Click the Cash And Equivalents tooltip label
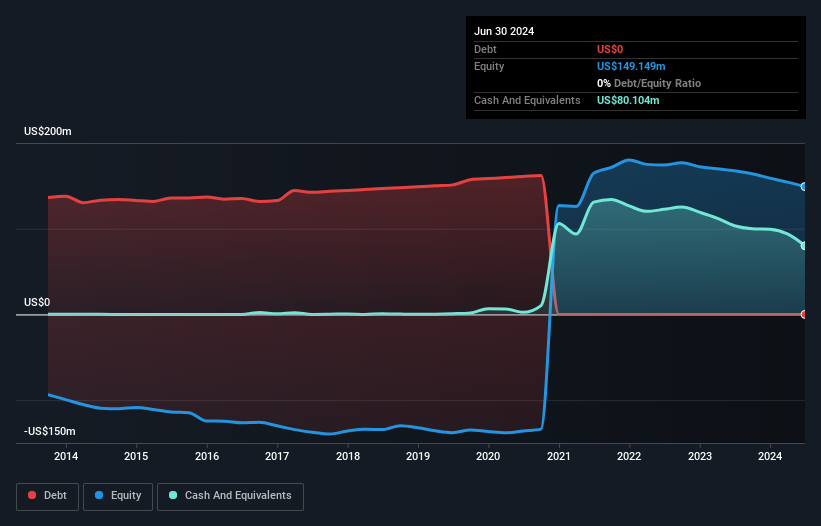Viewport: 821px width, 526px height. click(x=527, y=100)
